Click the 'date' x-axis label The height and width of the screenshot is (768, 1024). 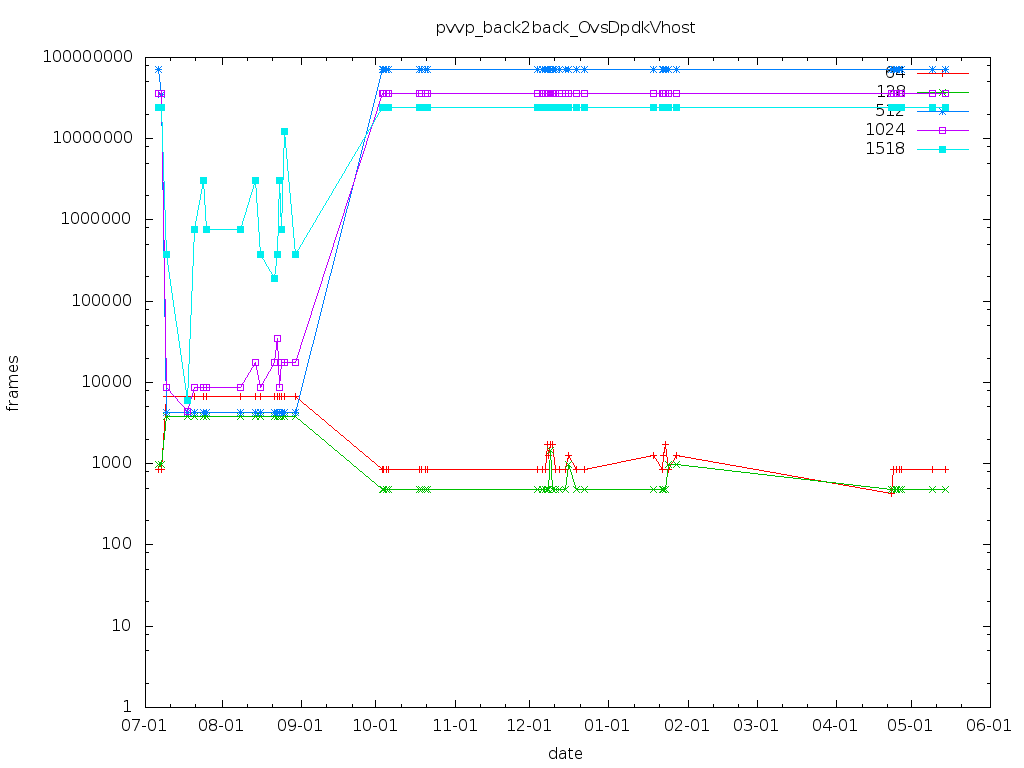coord(565,753)
